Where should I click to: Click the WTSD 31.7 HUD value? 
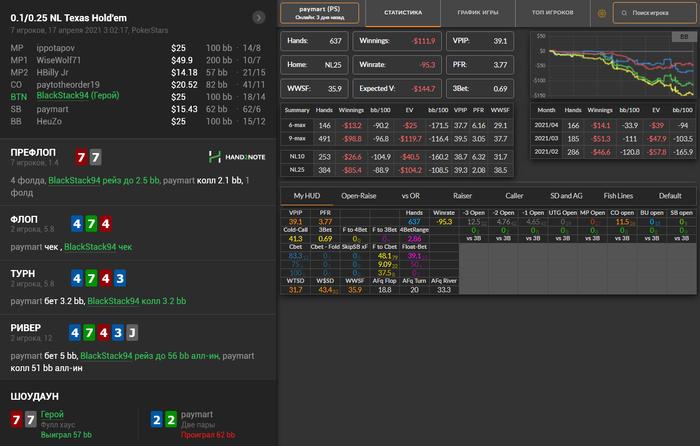(296, 290)
